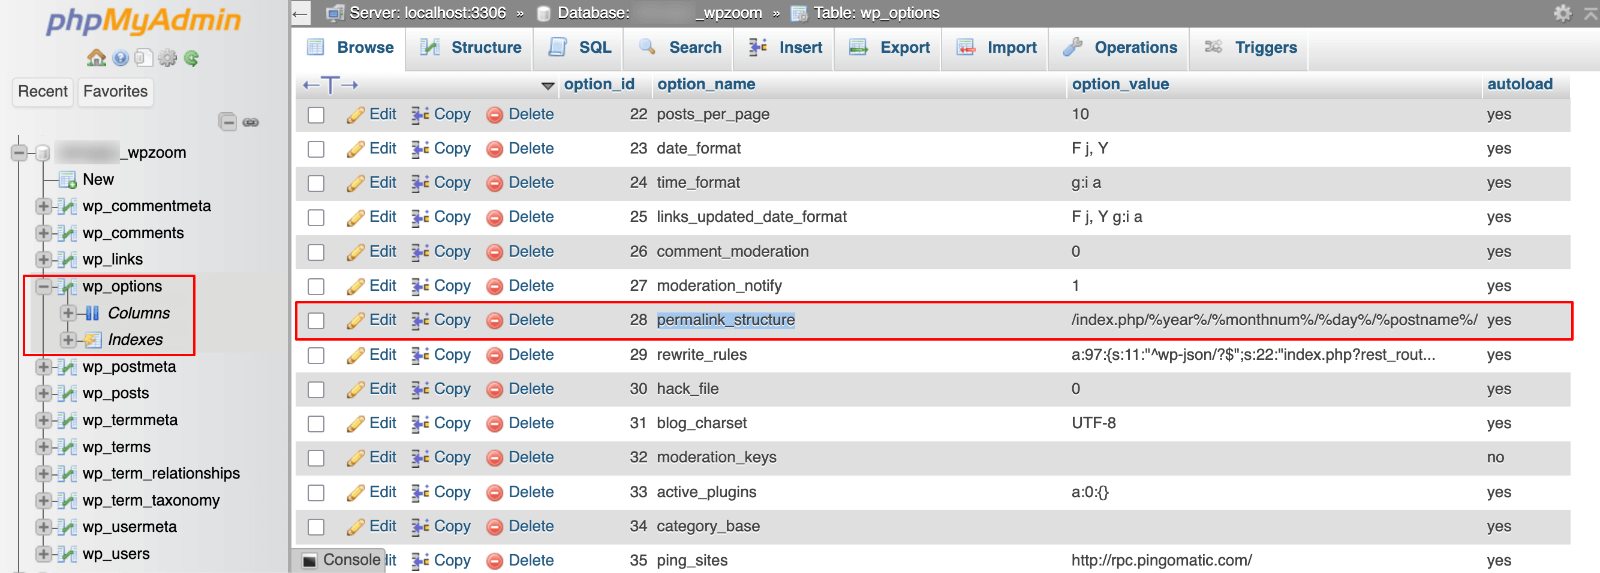Click the permalink_structure option value cell
This screenshot has height=573, width=1600.
click(1274, 320)
